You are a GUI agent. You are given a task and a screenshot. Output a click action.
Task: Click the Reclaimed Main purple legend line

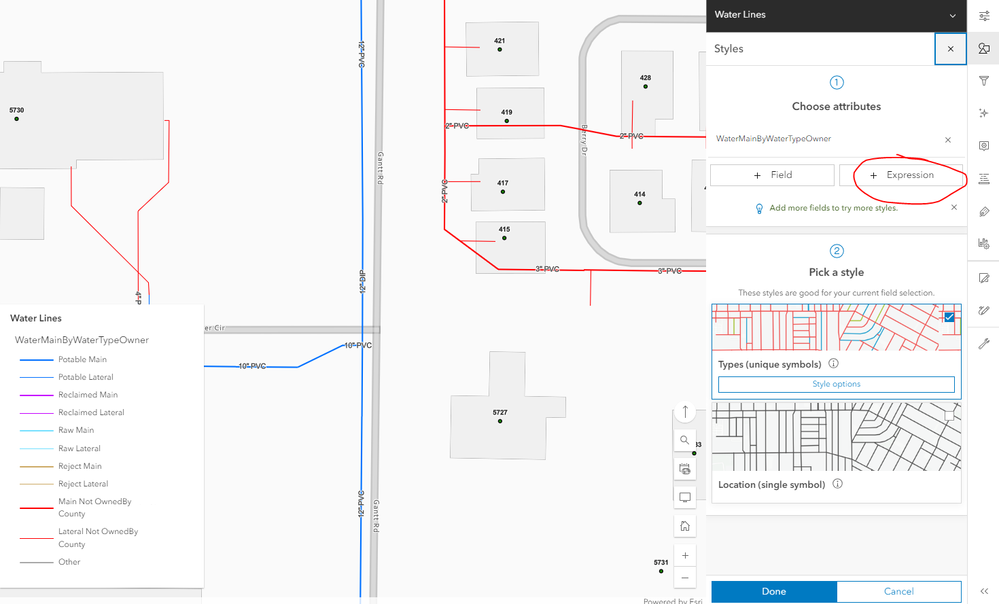[36, 395]
